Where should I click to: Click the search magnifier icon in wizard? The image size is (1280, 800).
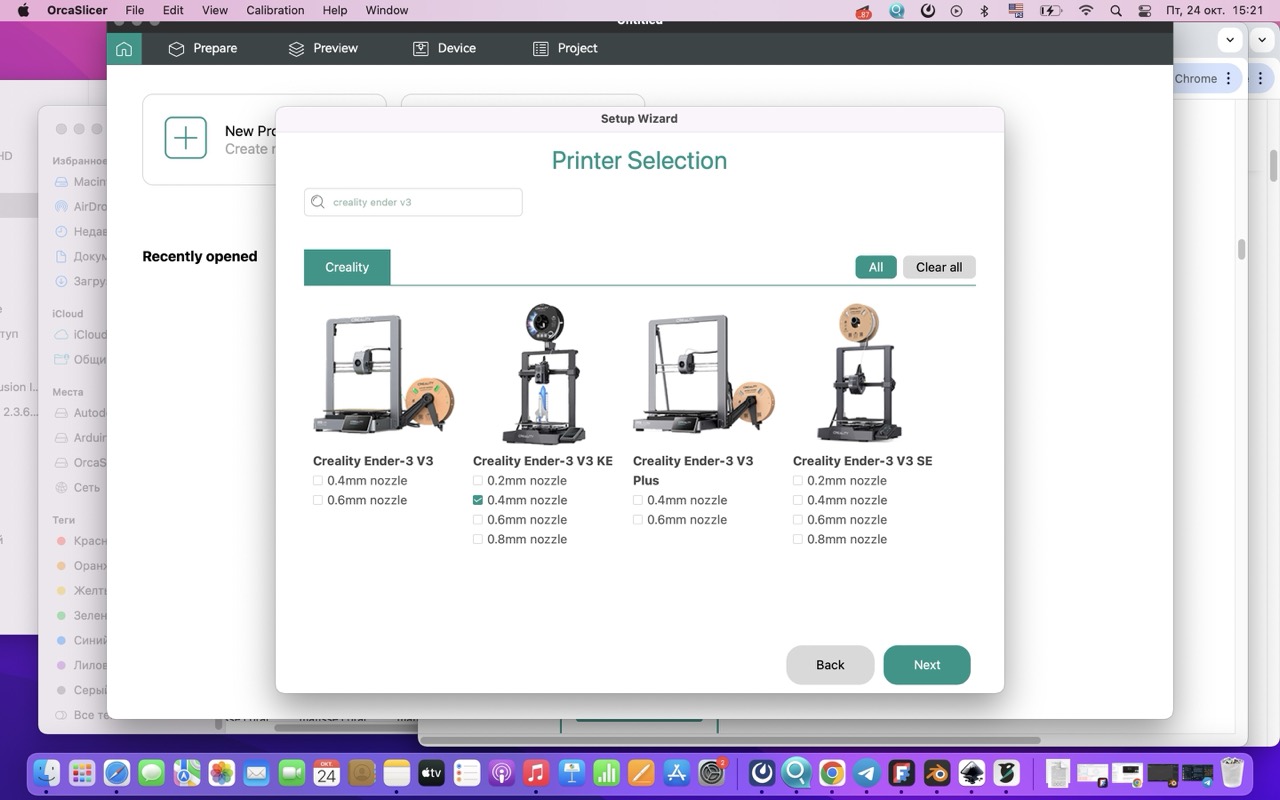318,202
